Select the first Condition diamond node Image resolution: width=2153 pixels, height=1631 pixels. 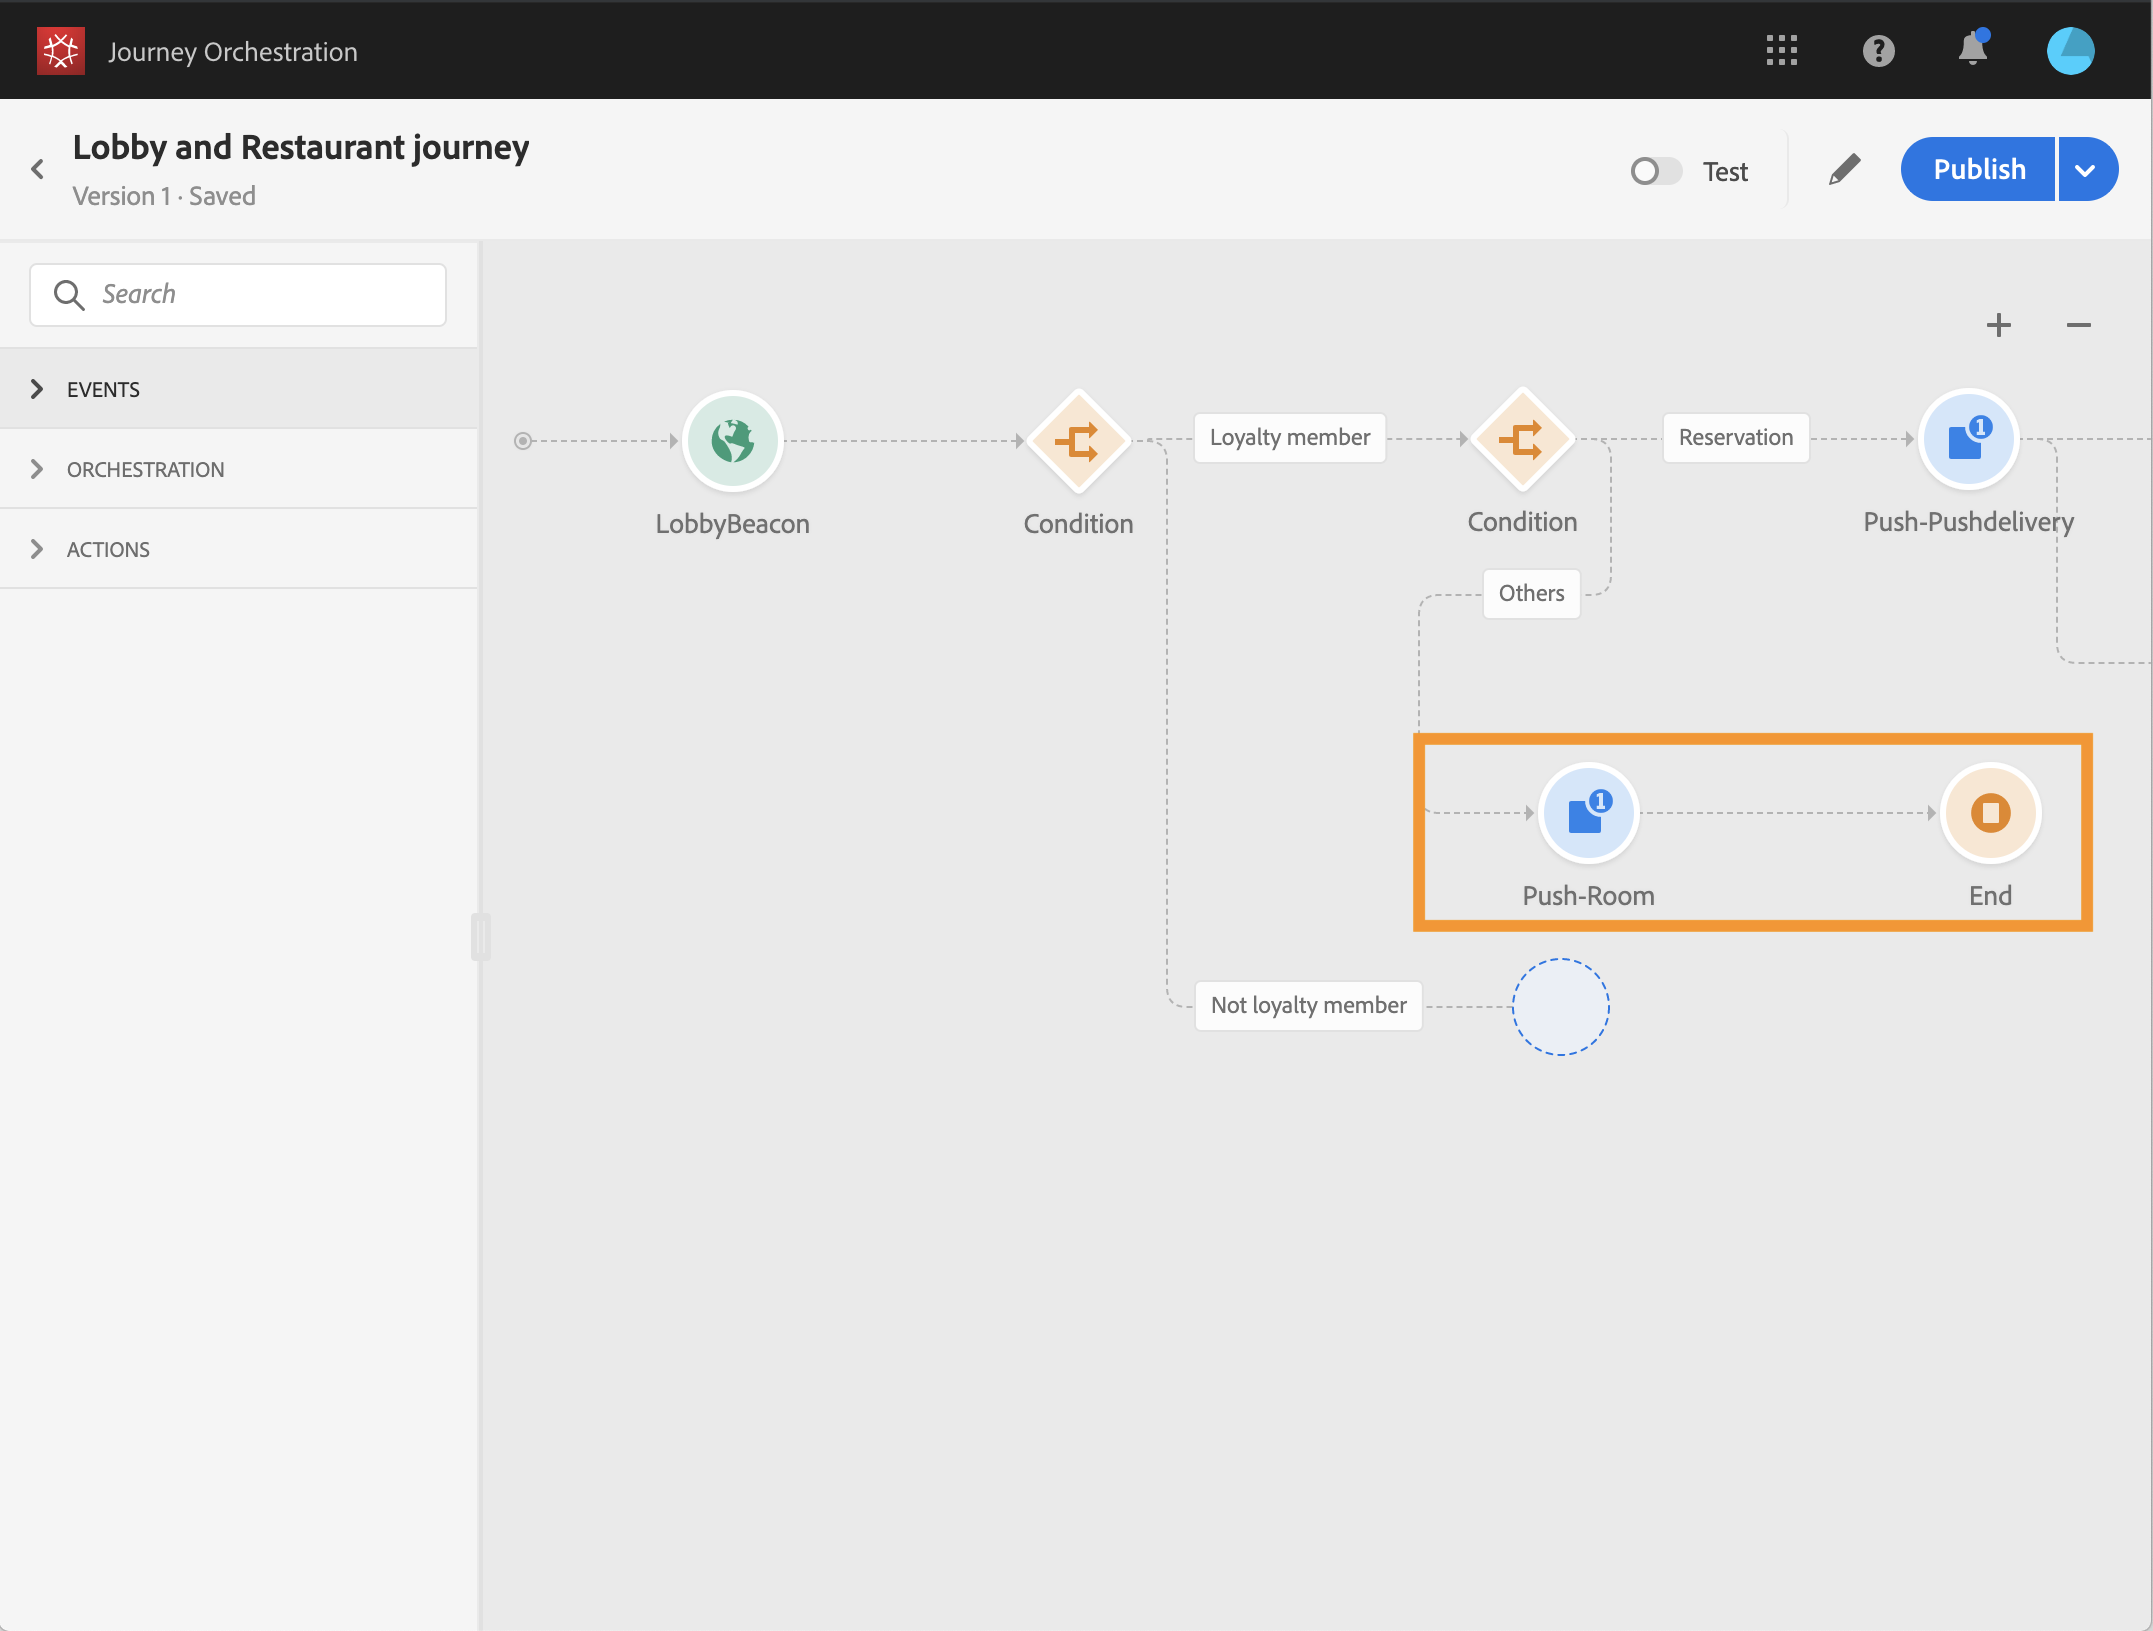tap(1078, 440)
